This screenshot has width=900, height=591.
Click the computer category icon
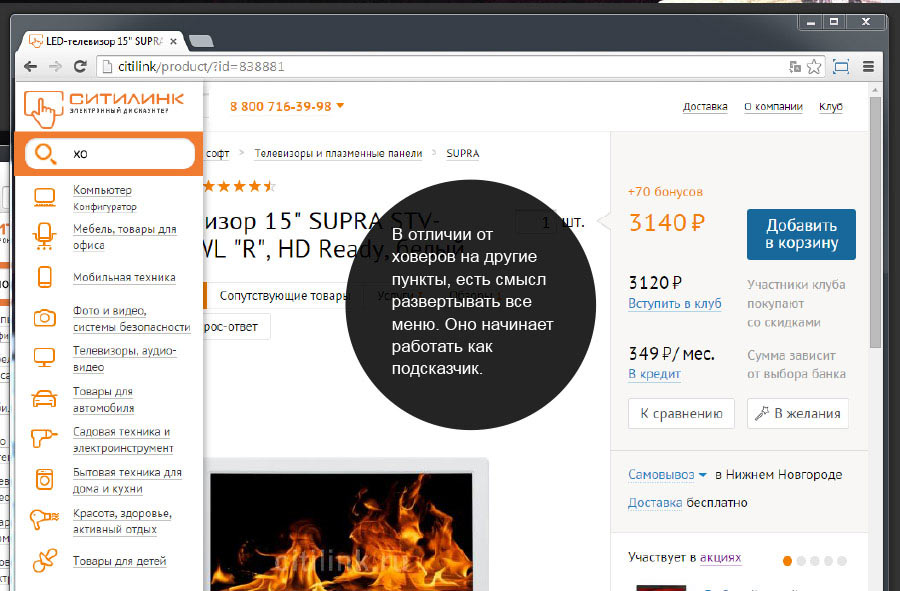tap(45, 197)
